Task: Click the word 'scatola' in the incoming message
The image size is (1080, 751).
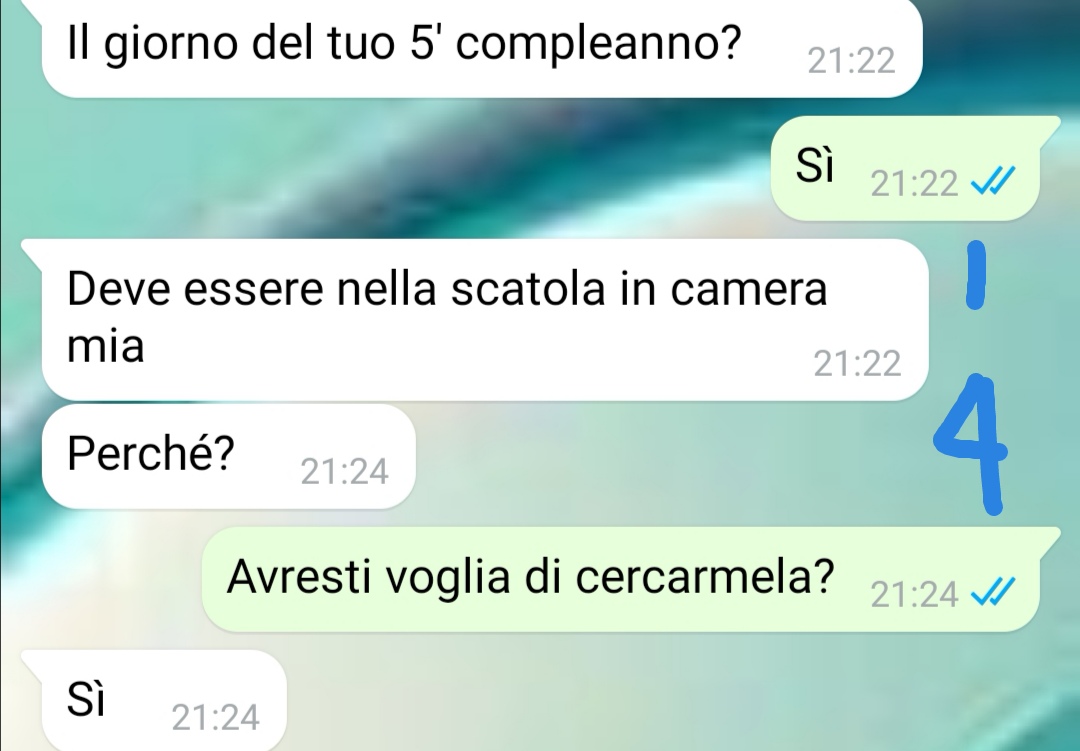Action: click(x=528, y=289)
